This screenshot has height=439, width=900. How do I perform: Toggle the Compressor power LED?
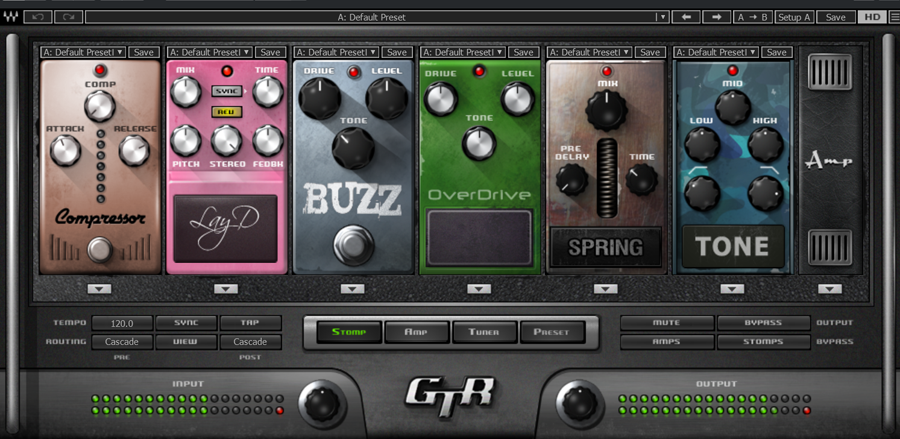click(x=100, y=70)
